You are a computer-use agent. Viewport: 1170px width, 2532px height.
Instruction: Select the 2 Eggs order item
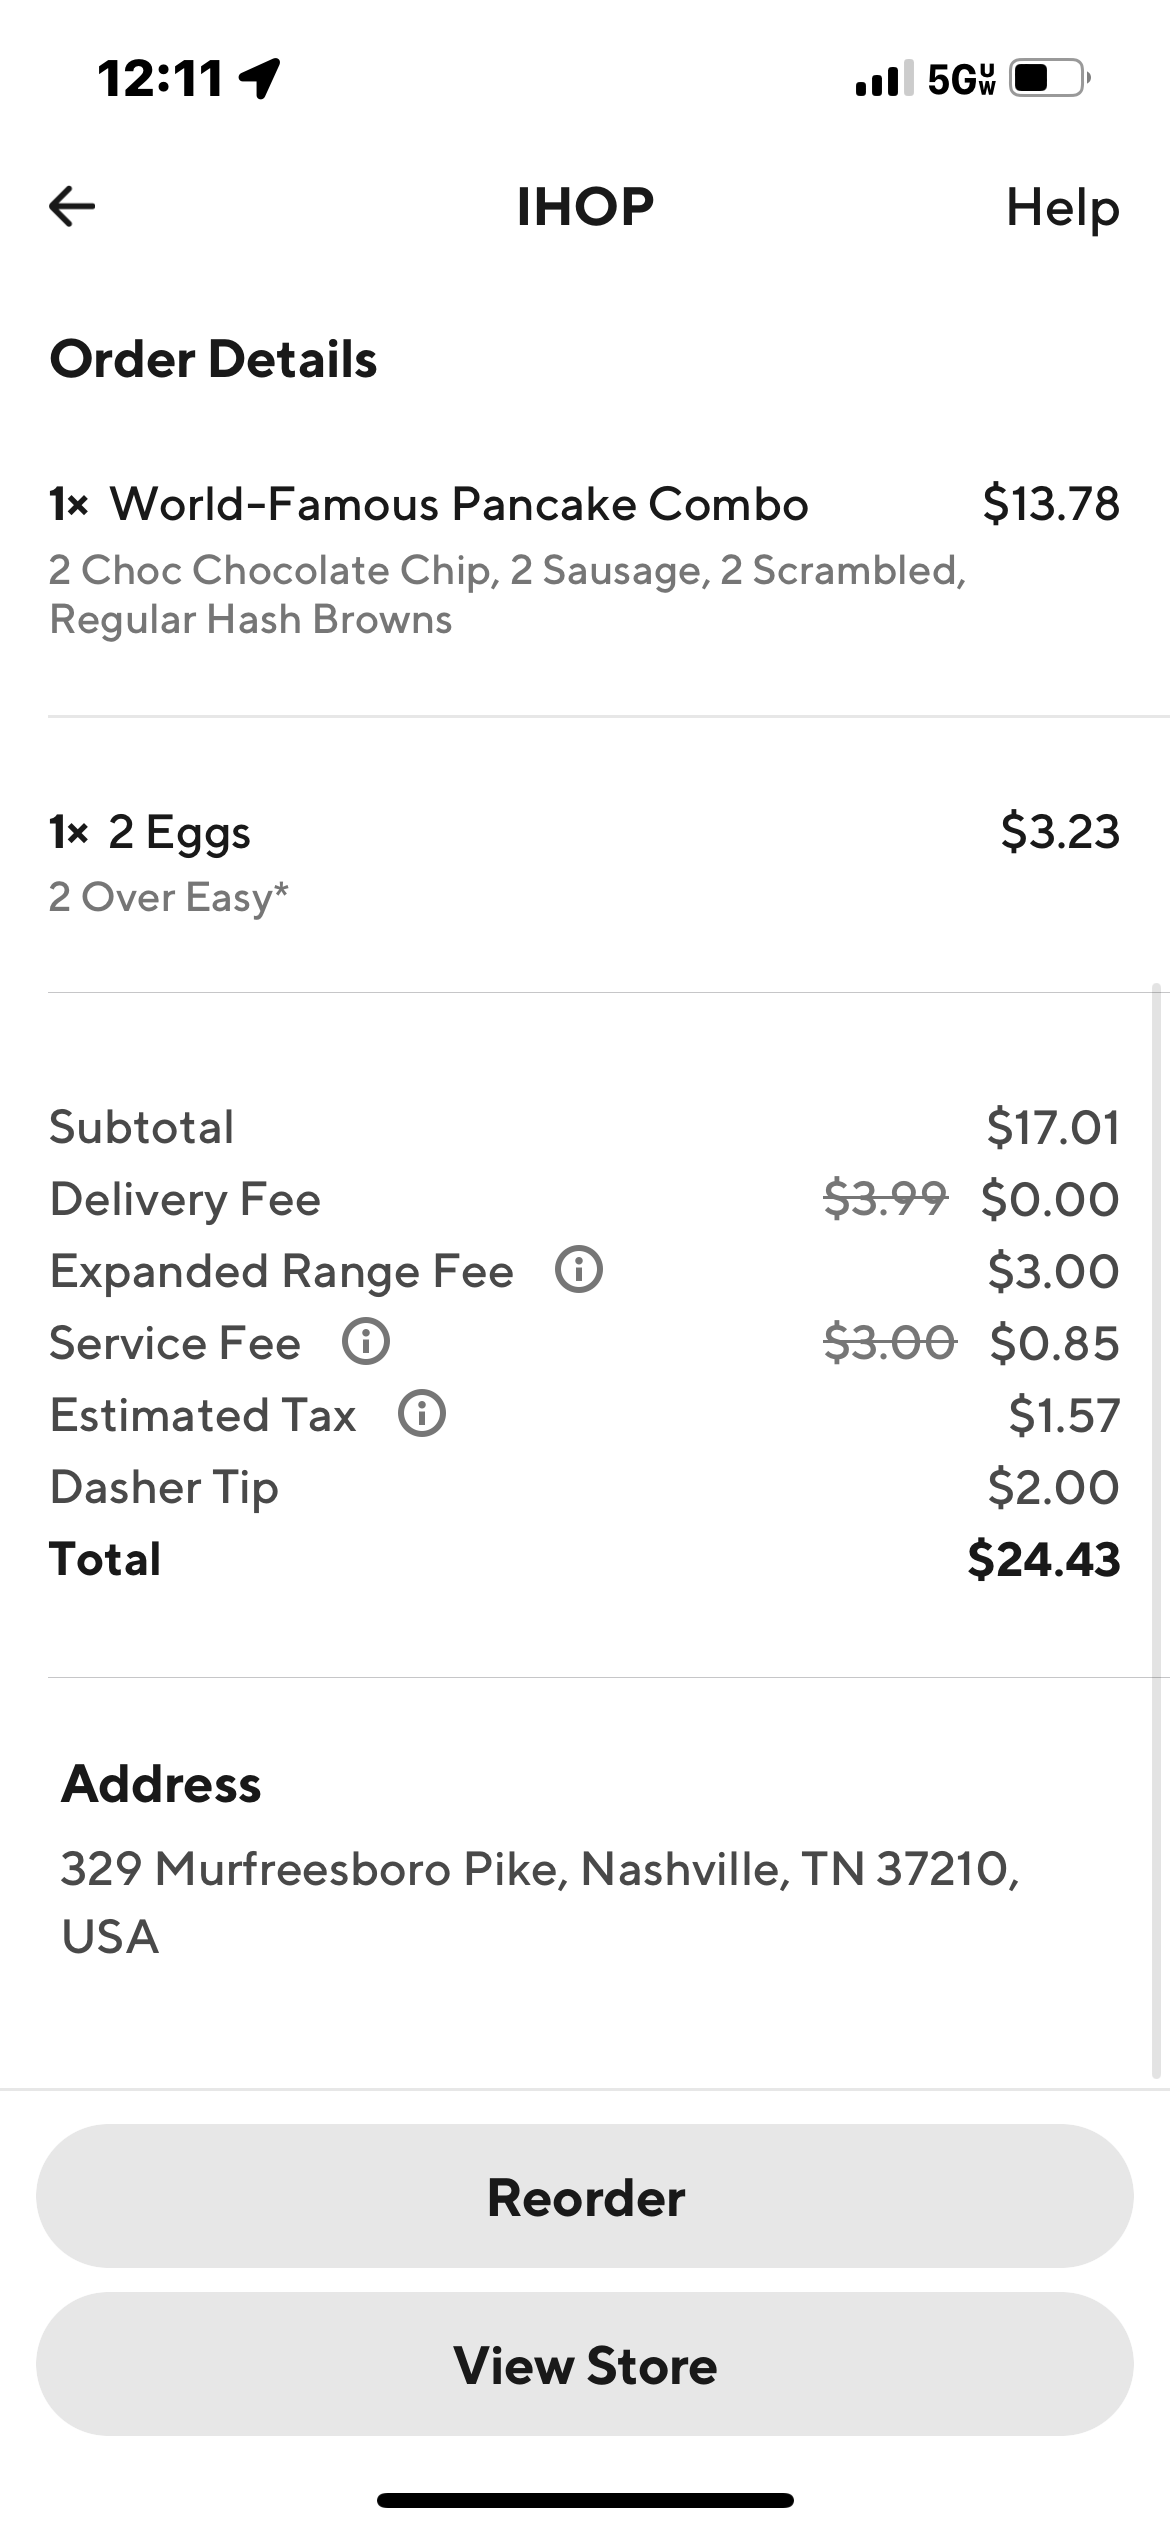pyautogui.click(x=178, y=830)
